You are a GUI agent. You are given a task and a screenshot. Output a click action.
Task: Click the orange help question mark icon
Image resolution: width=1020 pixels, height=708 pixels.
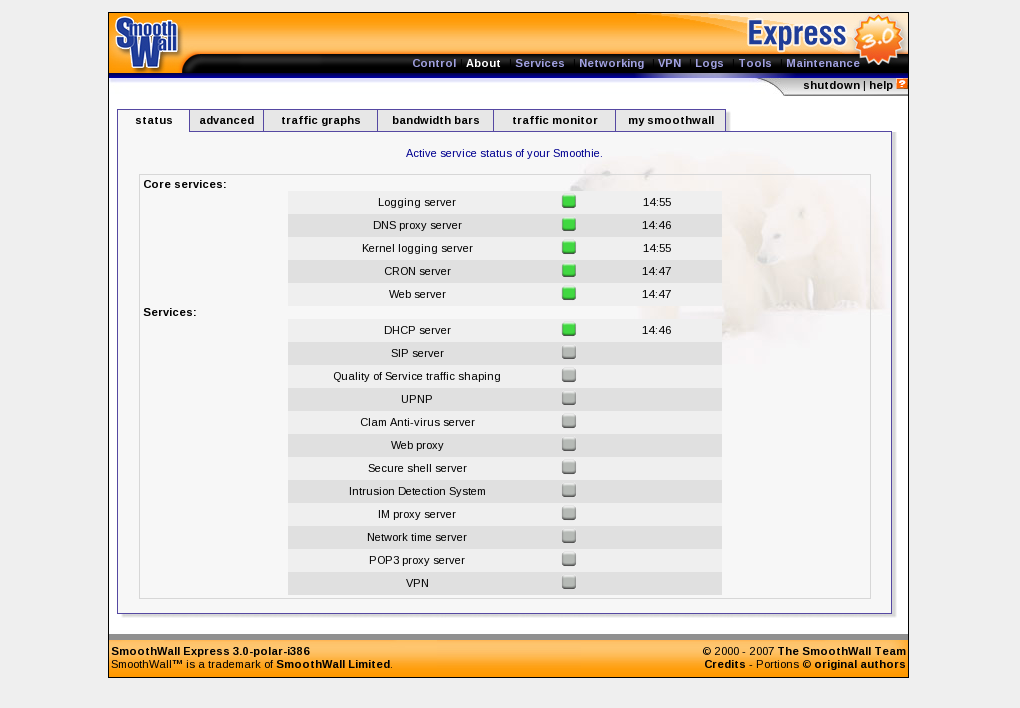pyautogui.click(x=902, y=84)
